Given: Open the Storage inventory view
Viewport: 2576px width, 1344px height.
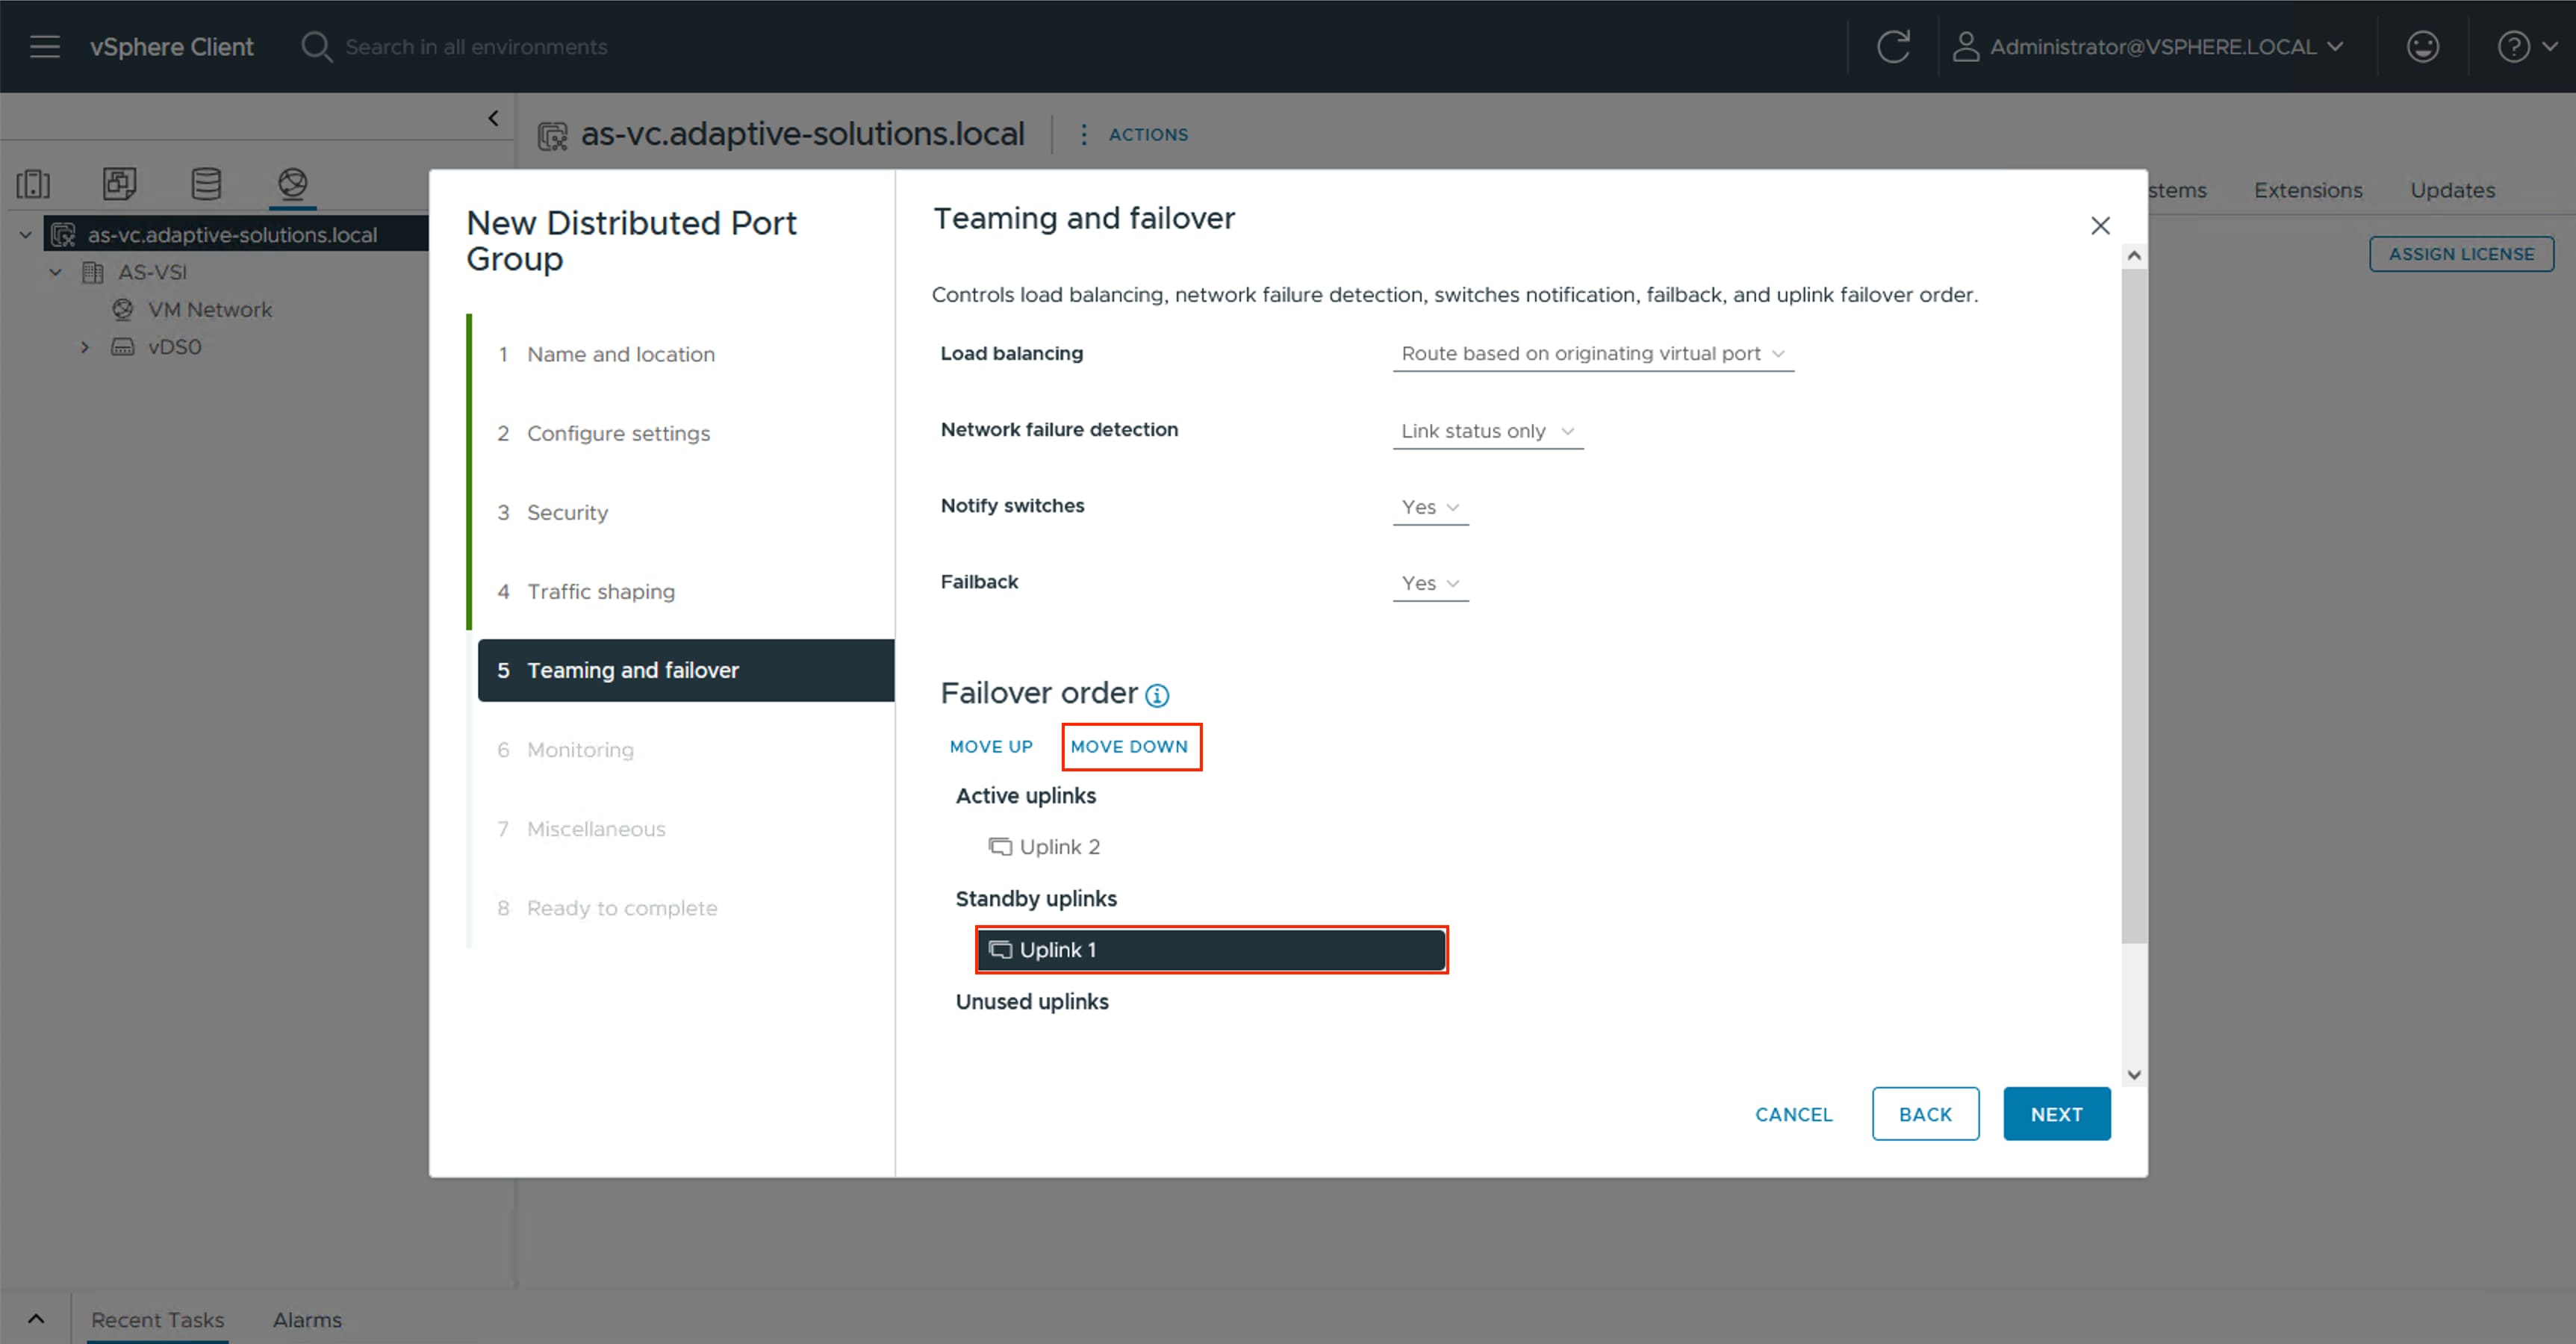Looking at the screenshot, I should 206,184.
